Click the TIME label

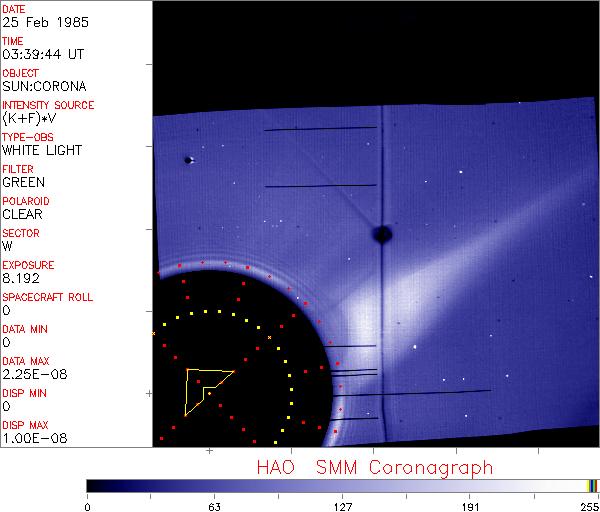tap(13, 41)
